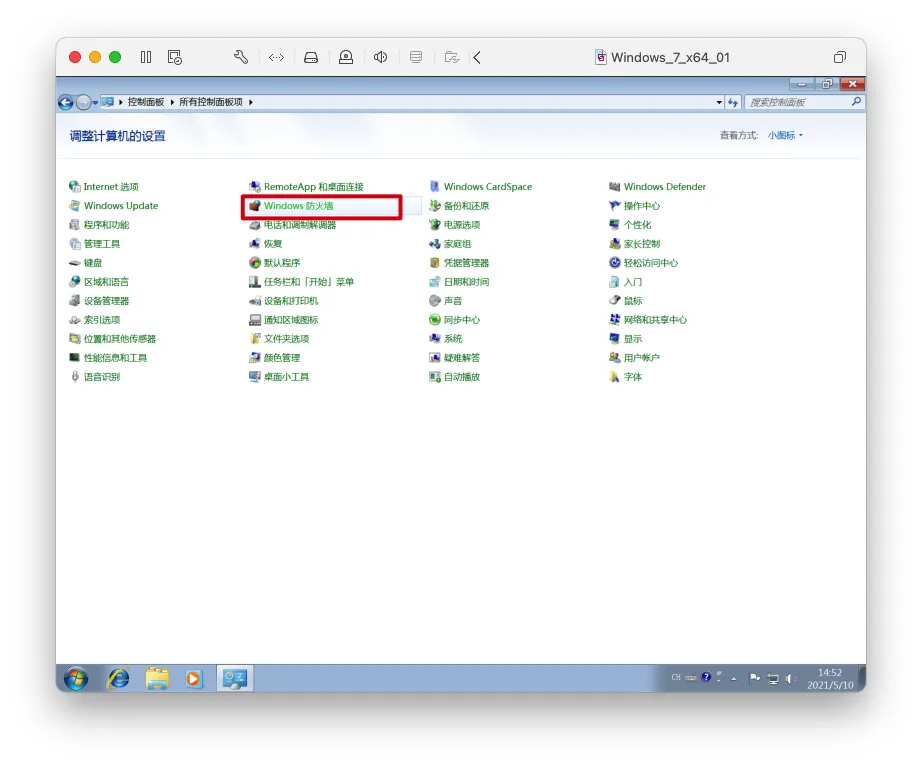
Task: Select the 疑难解答 item
Action: (x=455, y=357)
